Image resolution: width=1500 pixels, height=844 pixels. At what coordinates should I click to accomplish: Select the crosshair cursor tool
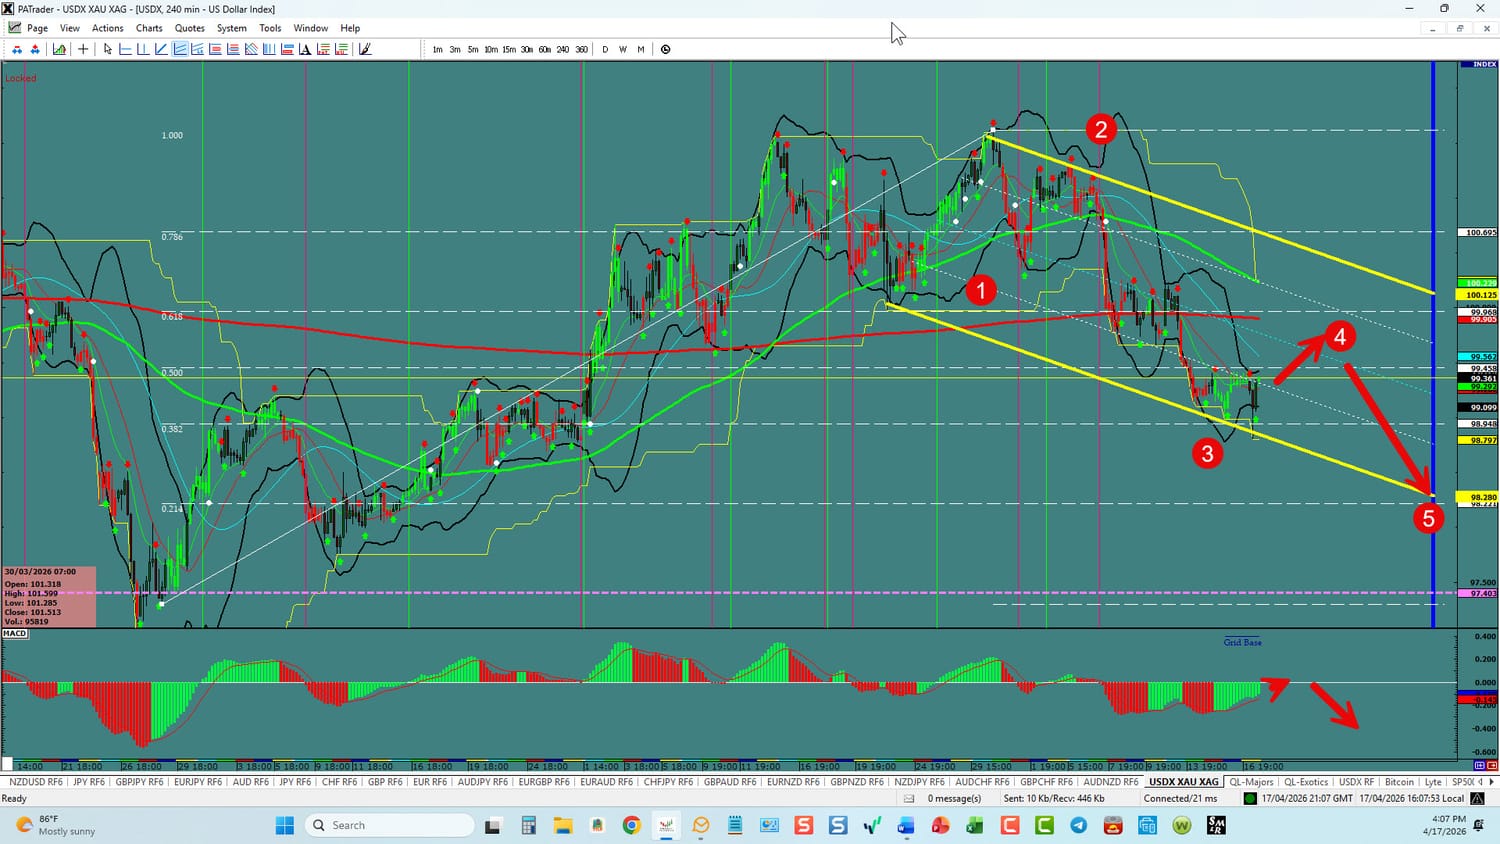(x=83, y=49)
